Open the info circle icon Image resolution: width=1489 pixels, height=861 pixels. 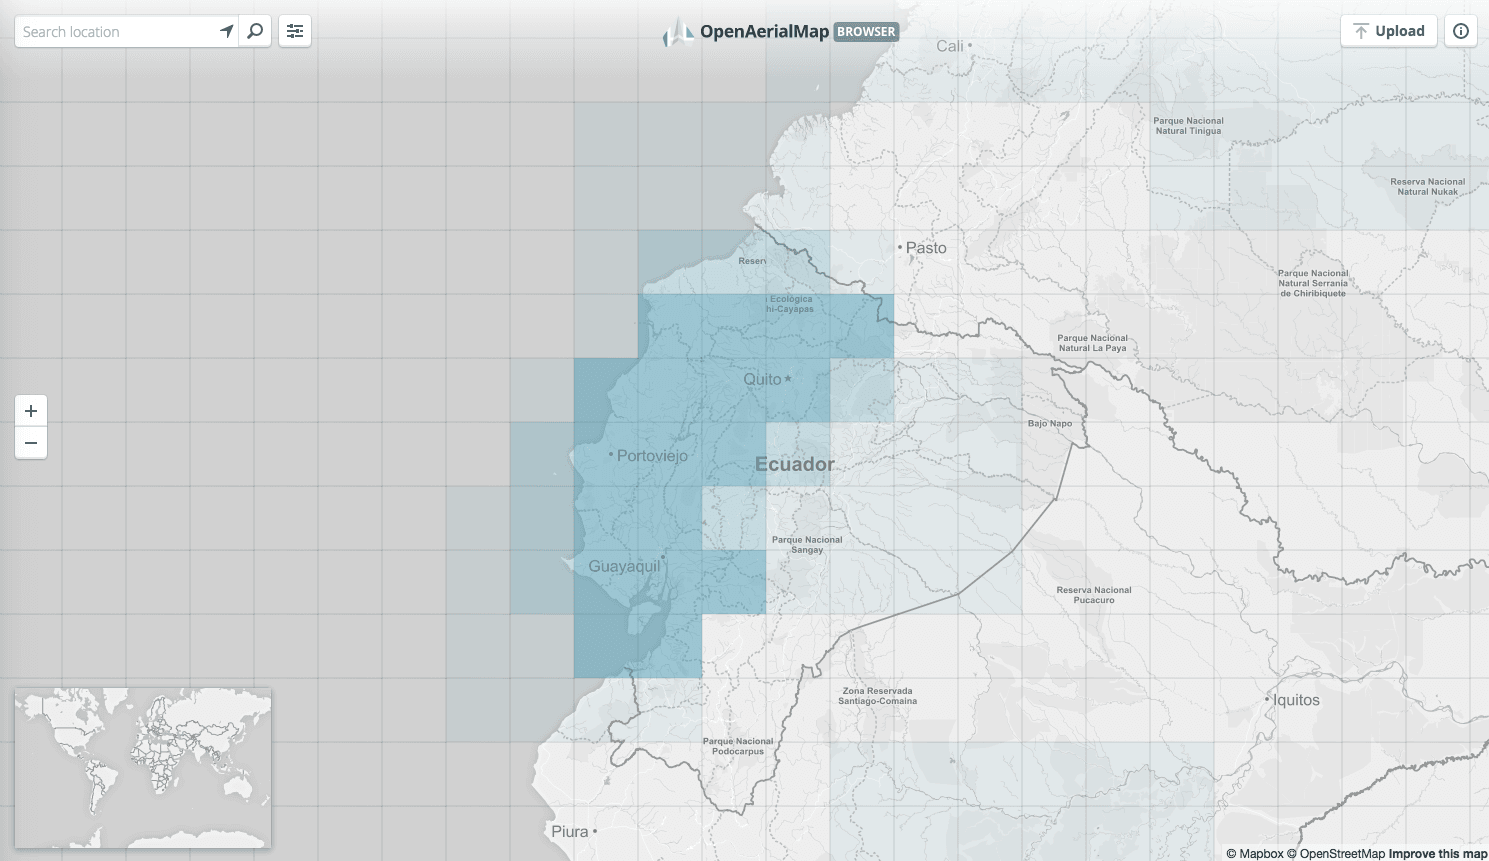[1461, 31]
